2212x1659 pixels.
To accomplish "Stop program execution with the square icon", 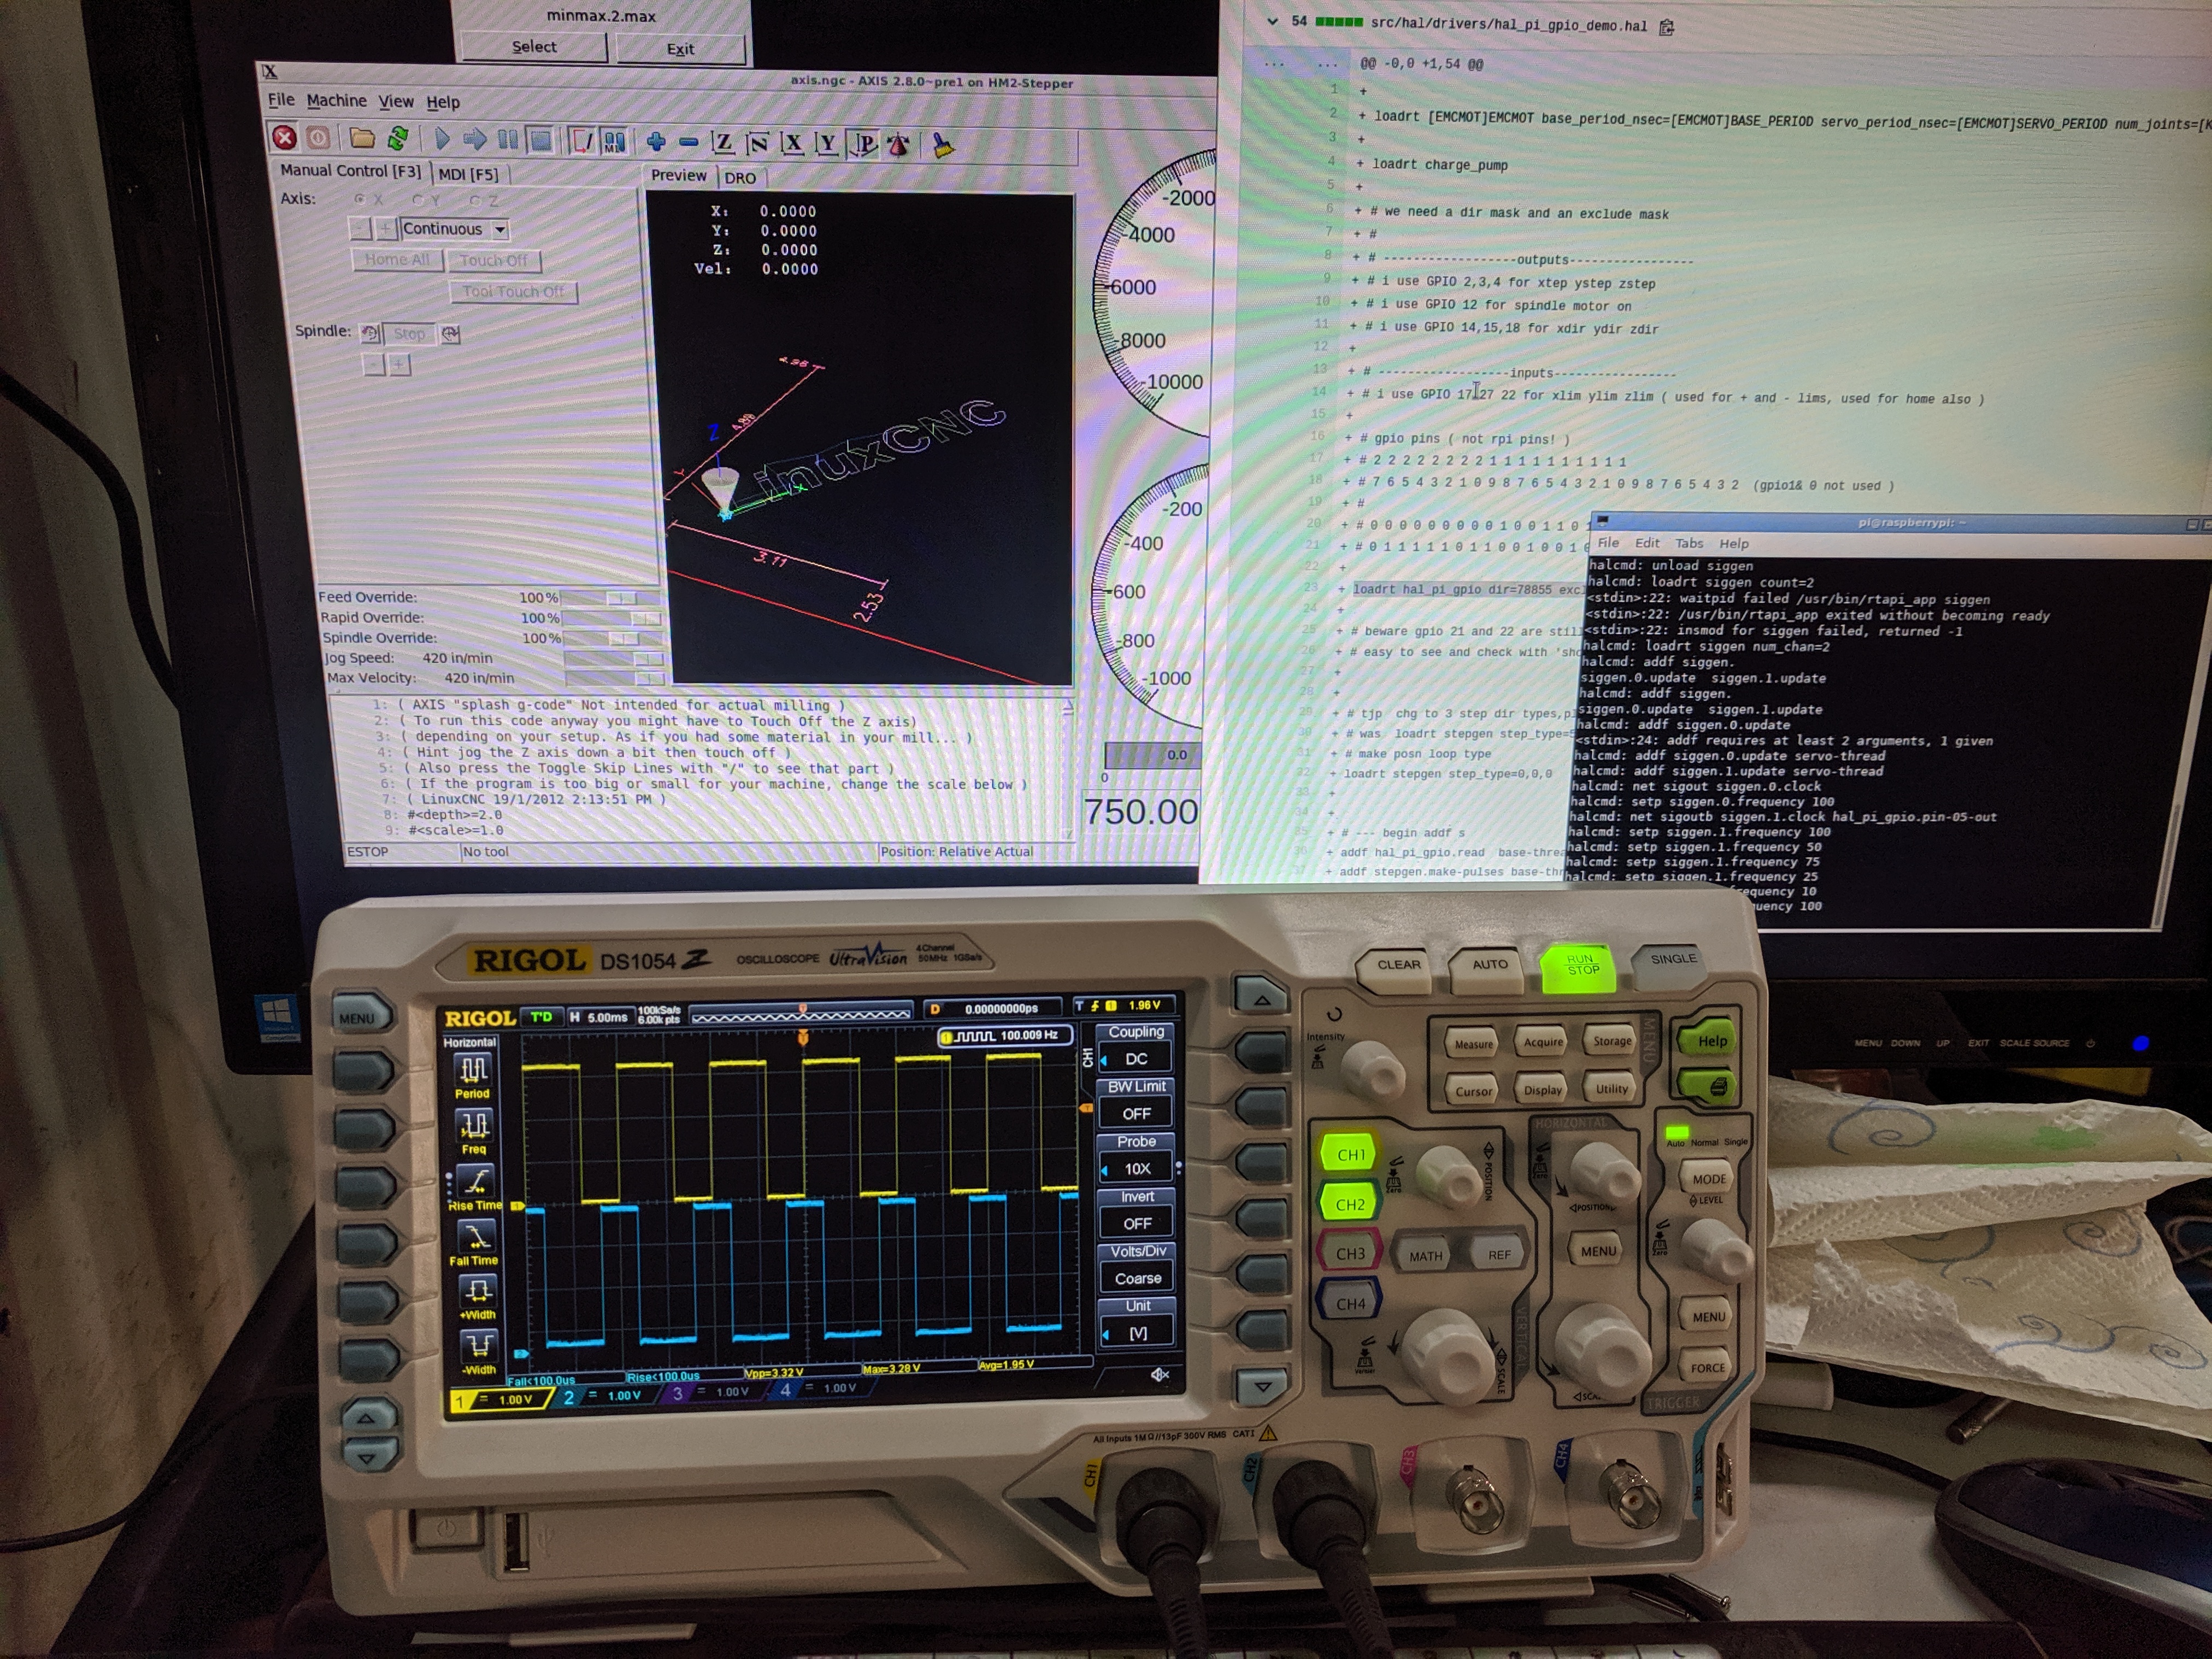I will tap(541, 141).
